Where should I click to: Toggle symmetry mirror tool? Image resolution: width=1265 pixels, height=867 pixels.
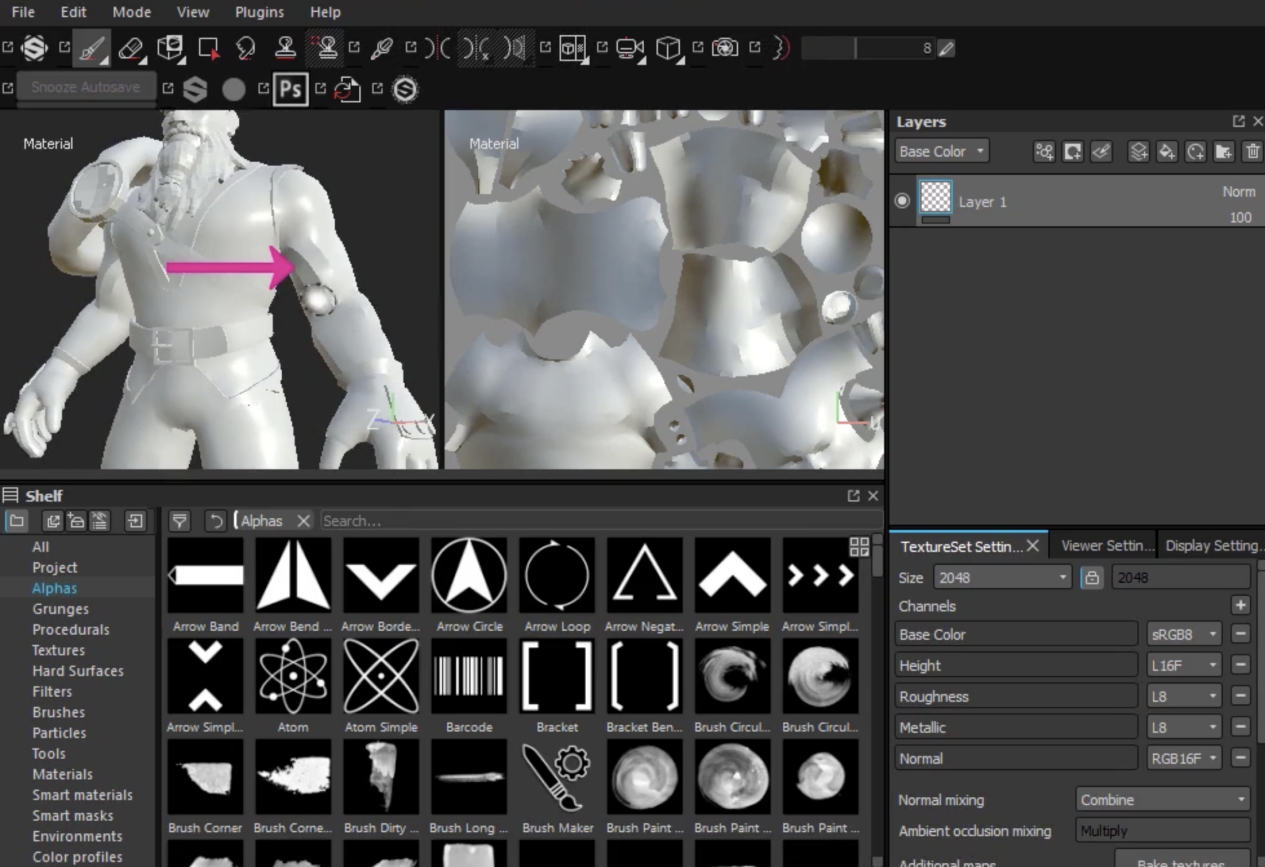pyautogui.click(x=436, y=47)
